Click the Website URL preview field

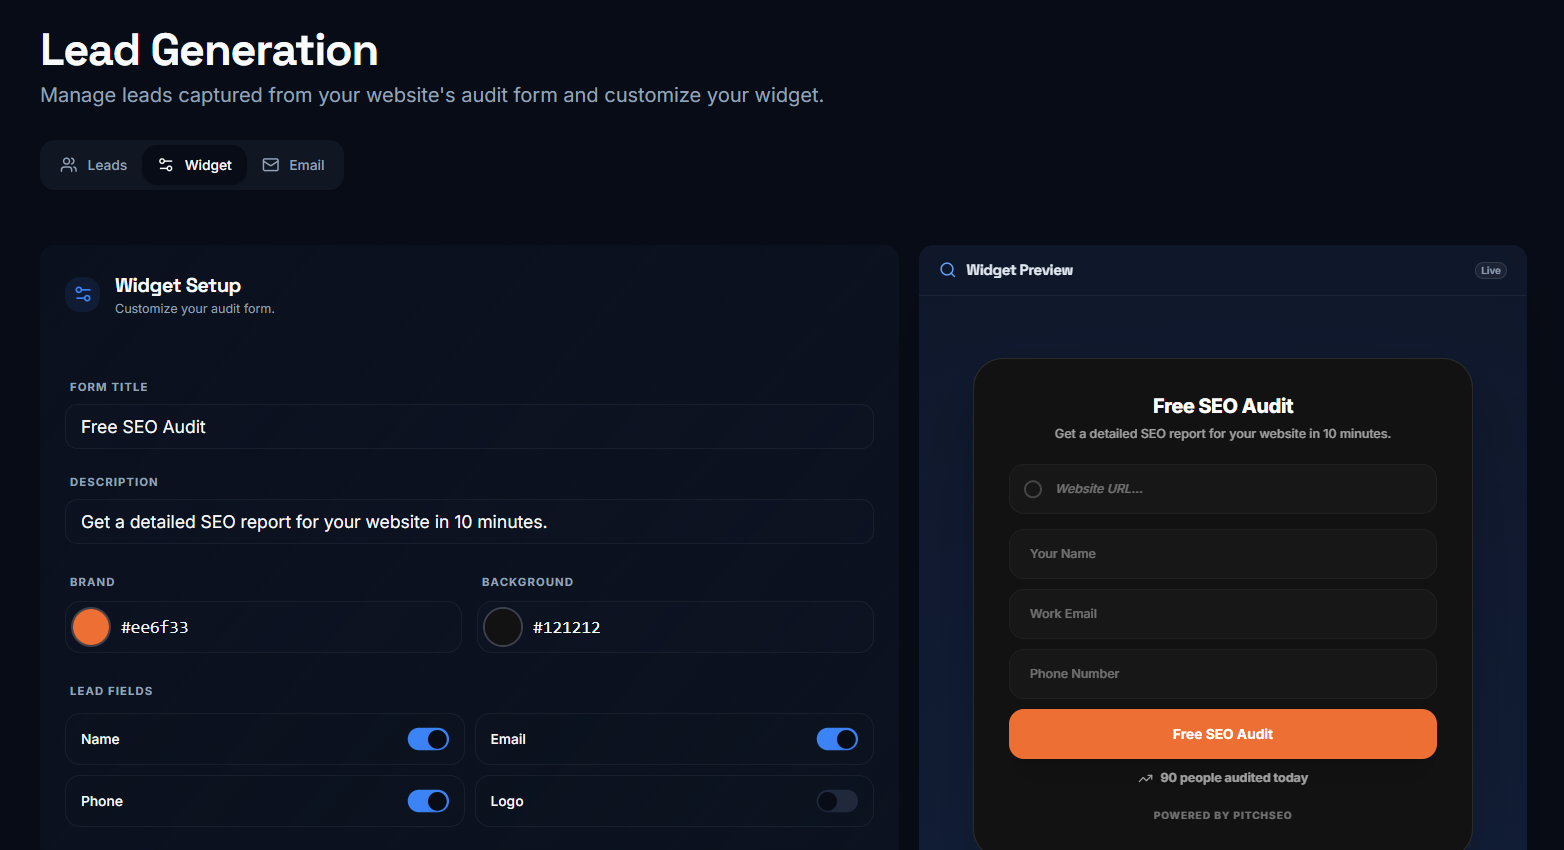[1222, 489]
